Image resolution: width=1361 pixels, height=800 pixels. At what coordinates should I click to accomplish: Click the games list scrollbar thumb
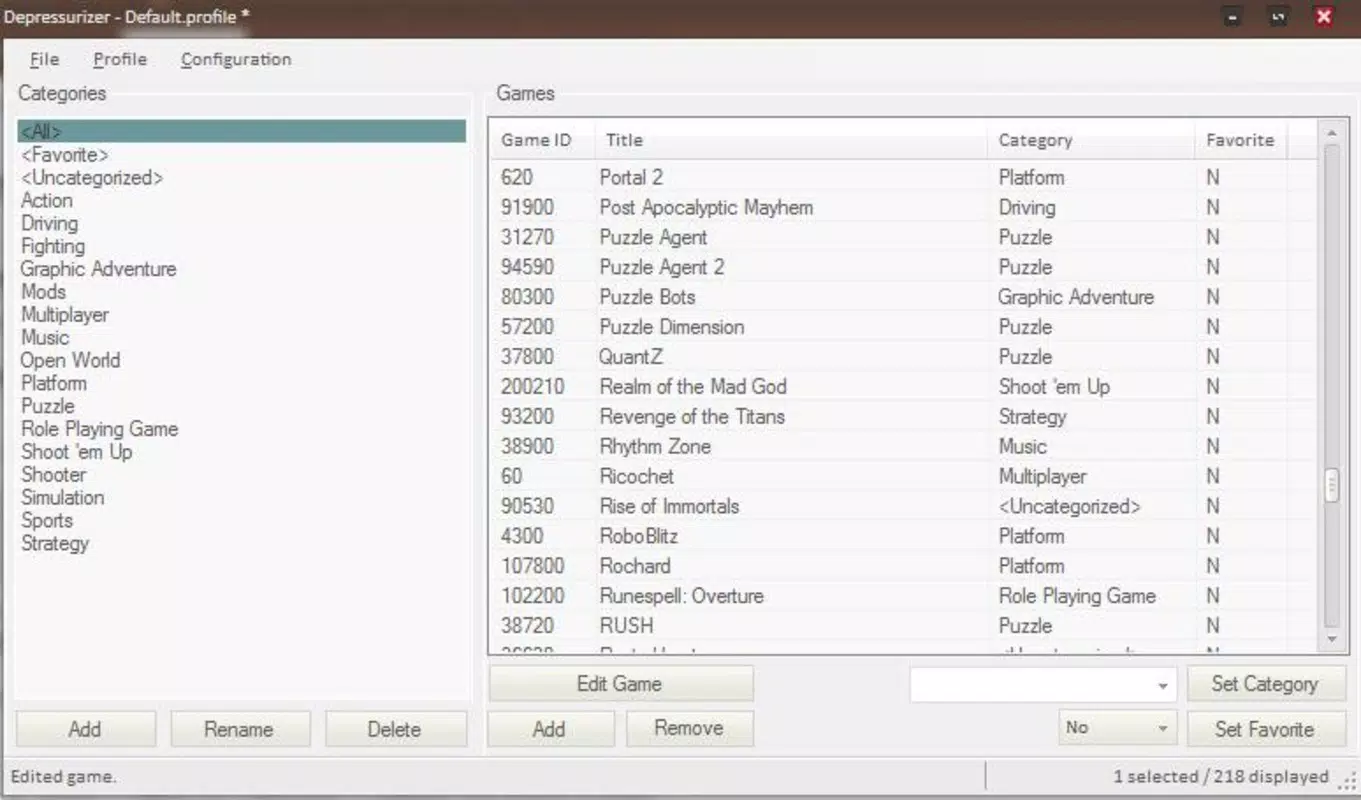[x=1331, y=486]
